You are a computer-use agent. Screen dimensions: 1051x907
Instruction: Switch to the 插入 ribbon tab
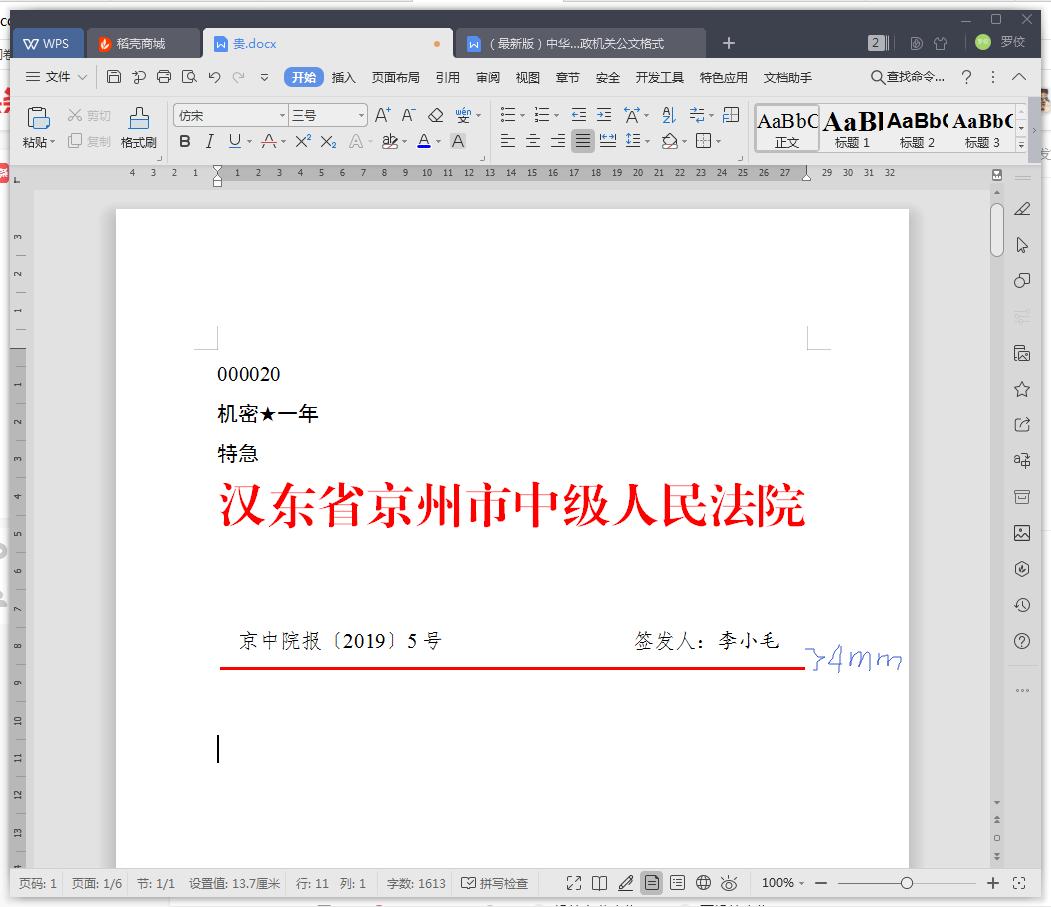(x=342, y=77)
